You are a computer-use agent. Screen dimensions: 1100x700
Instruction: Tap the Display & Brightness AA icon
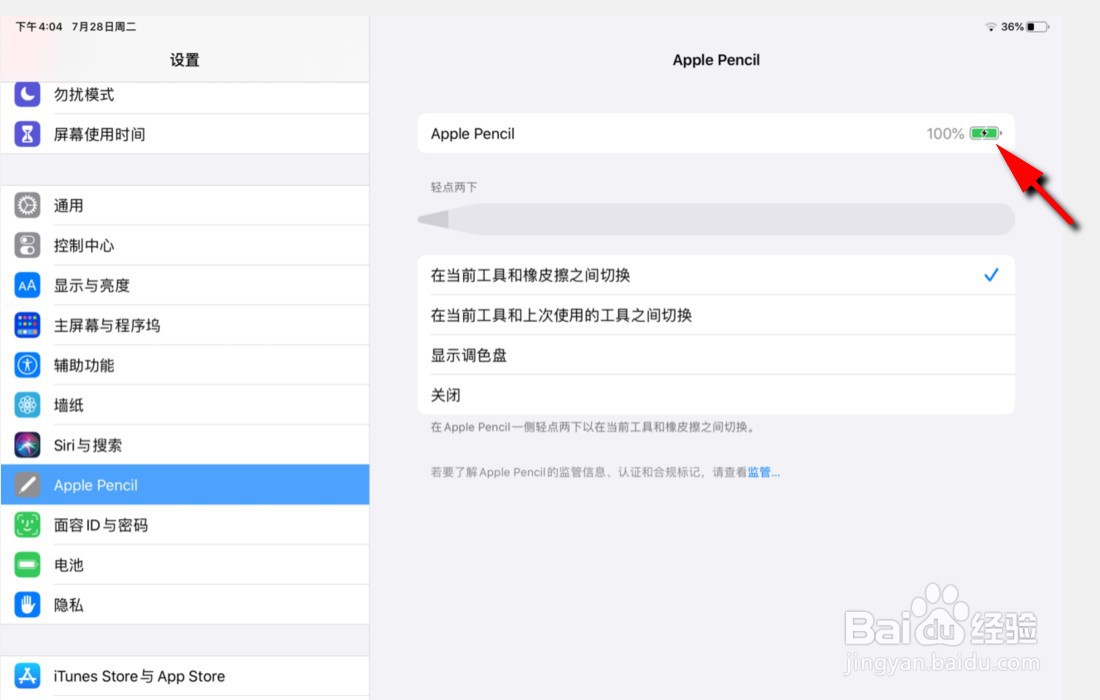click(x=27, y=285)
